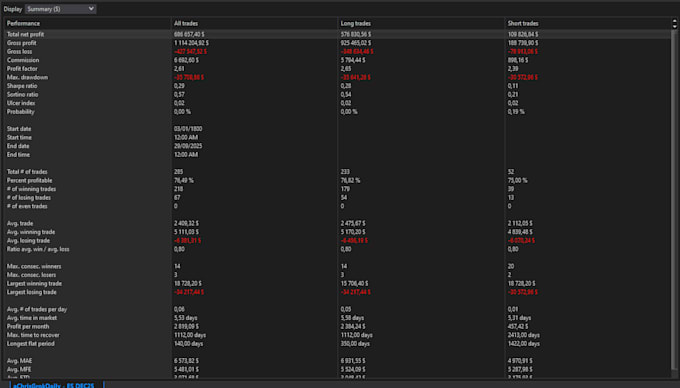Select the Sharpe ratio row label

pyautogui.click(x=22, y=86)
